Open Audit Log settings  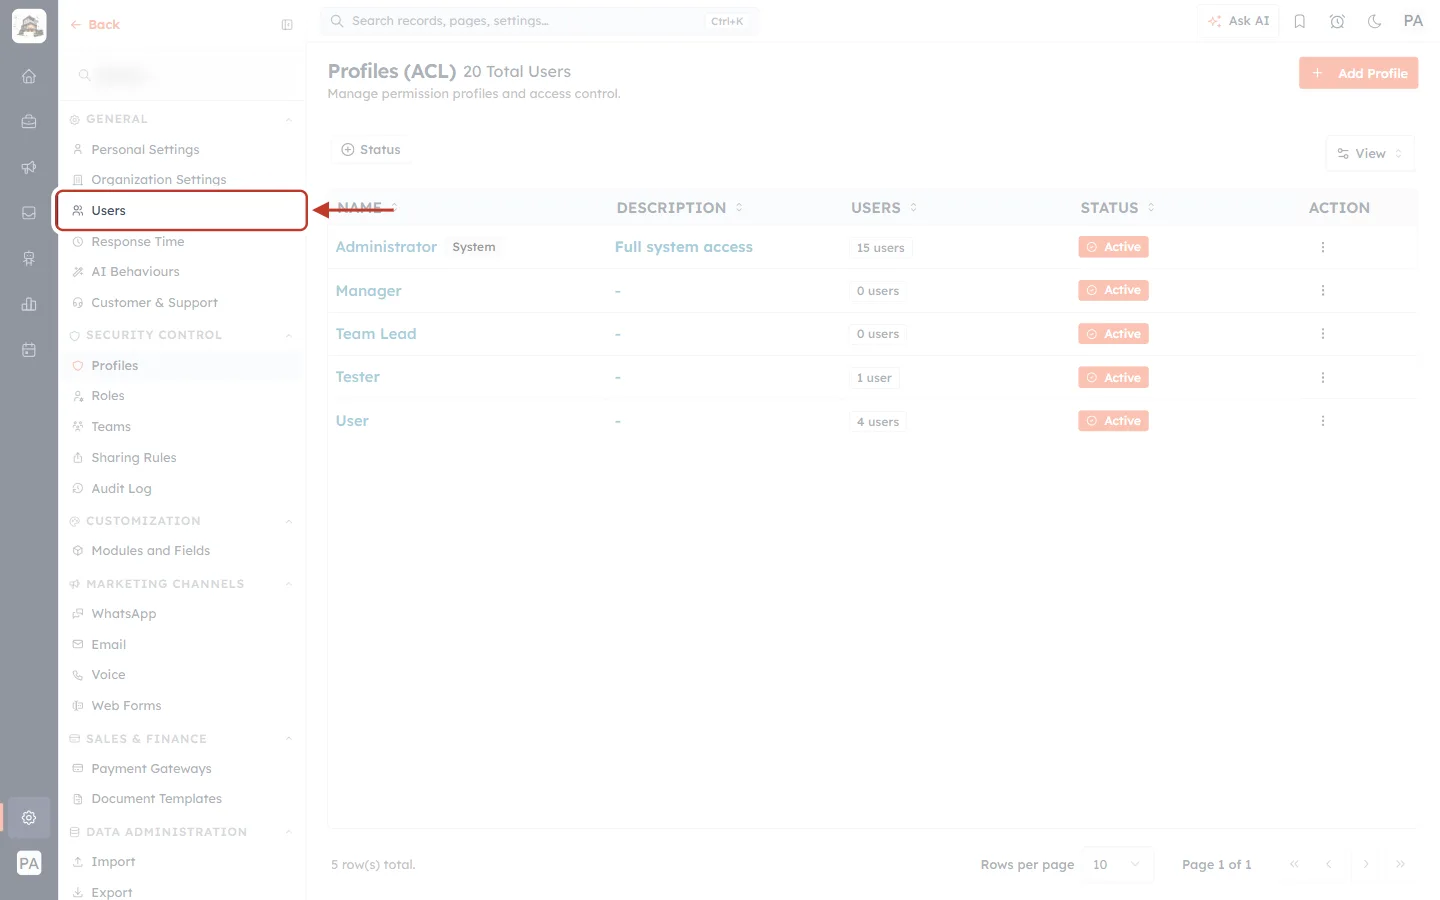[181, 489]
